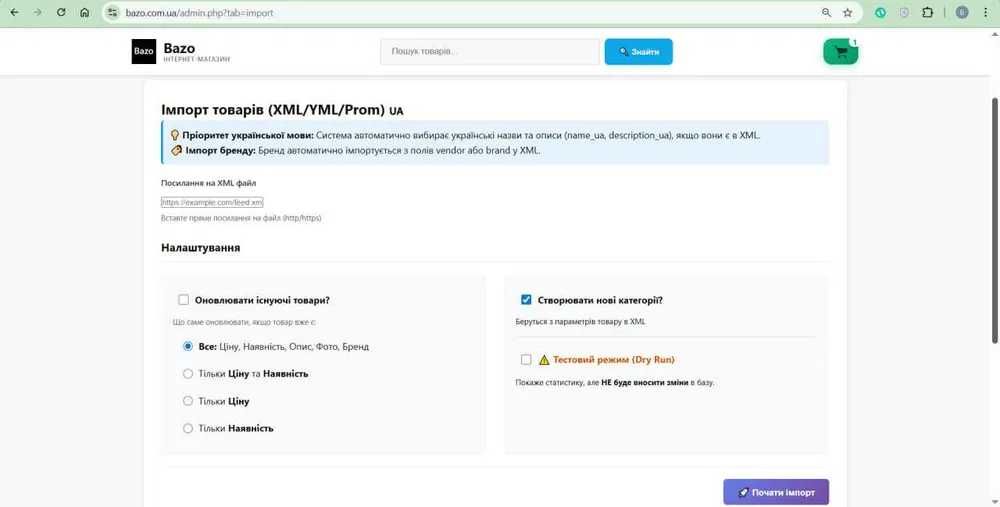Select radio 'Тільки Ціну та Наявність'

(188, 374)
